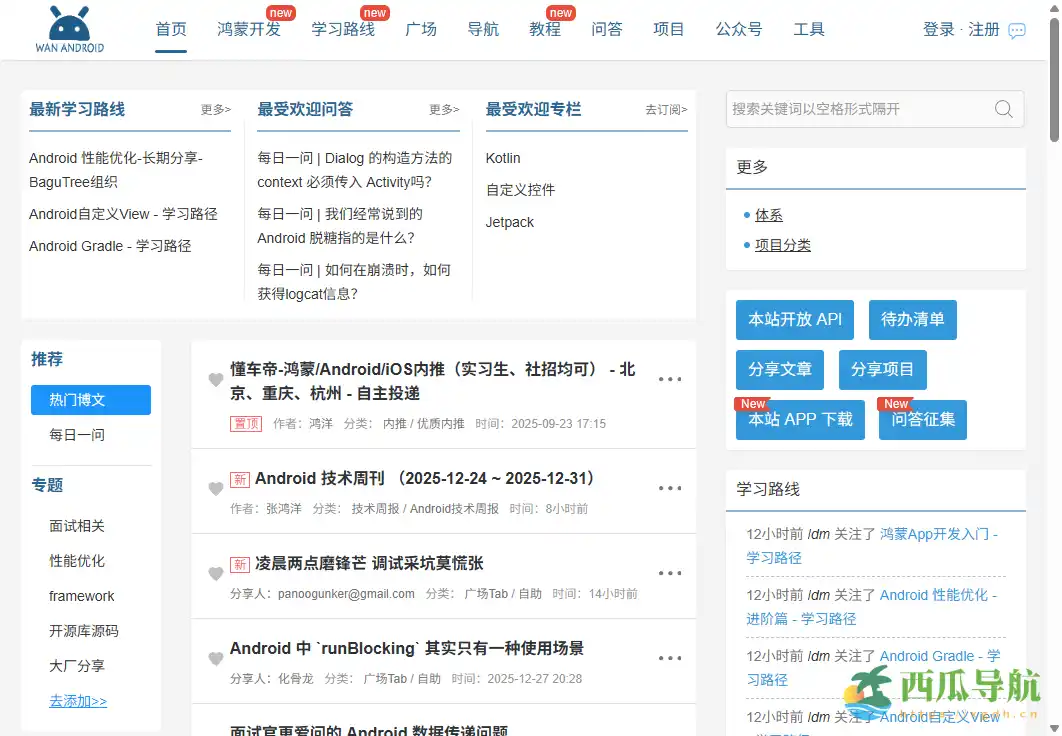1062x736 pixels.
Task: Click the 置顶 tag on the pinned post
Action: [246, 423]
